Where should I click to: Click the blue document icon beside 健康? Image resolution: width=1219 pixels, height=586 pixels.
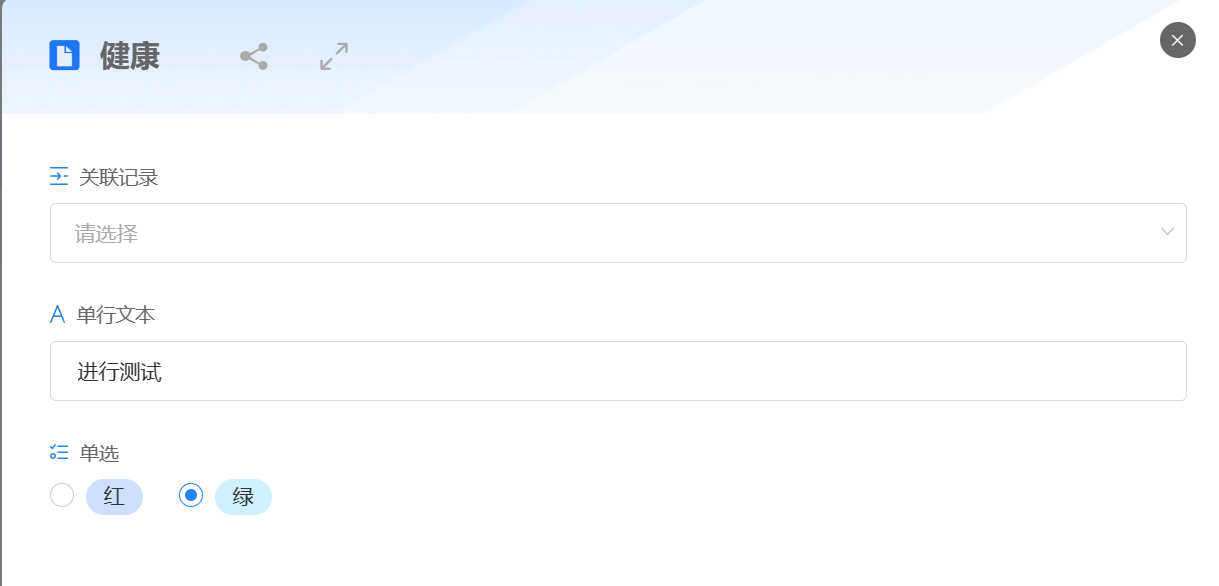point(64,55)
